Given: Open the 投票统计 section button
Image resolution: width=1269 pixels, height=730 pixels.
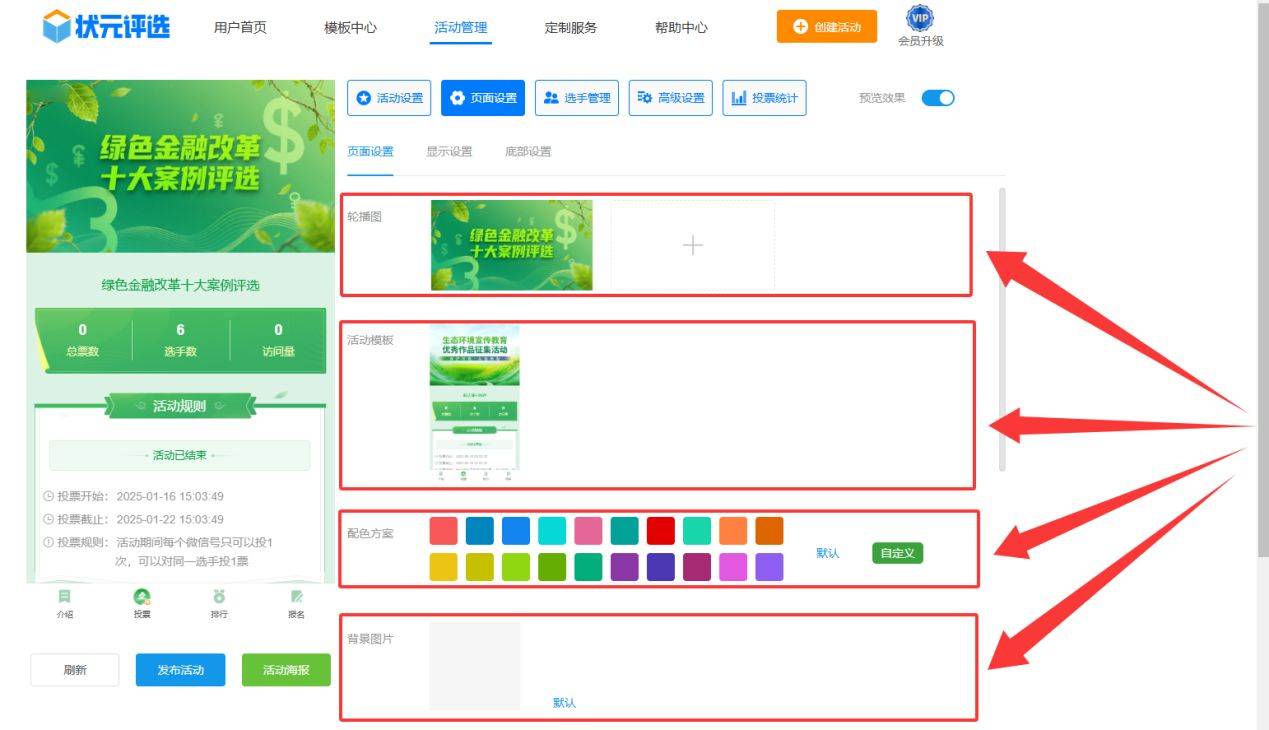Looking at the screenshot, I should coord(765,98).
